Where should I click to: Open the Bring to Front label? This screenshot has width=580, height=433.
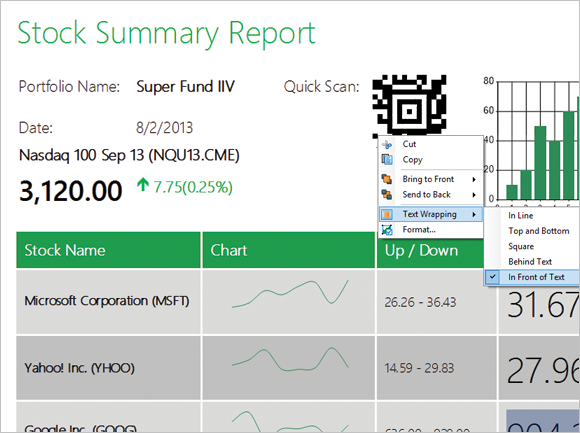428,179
